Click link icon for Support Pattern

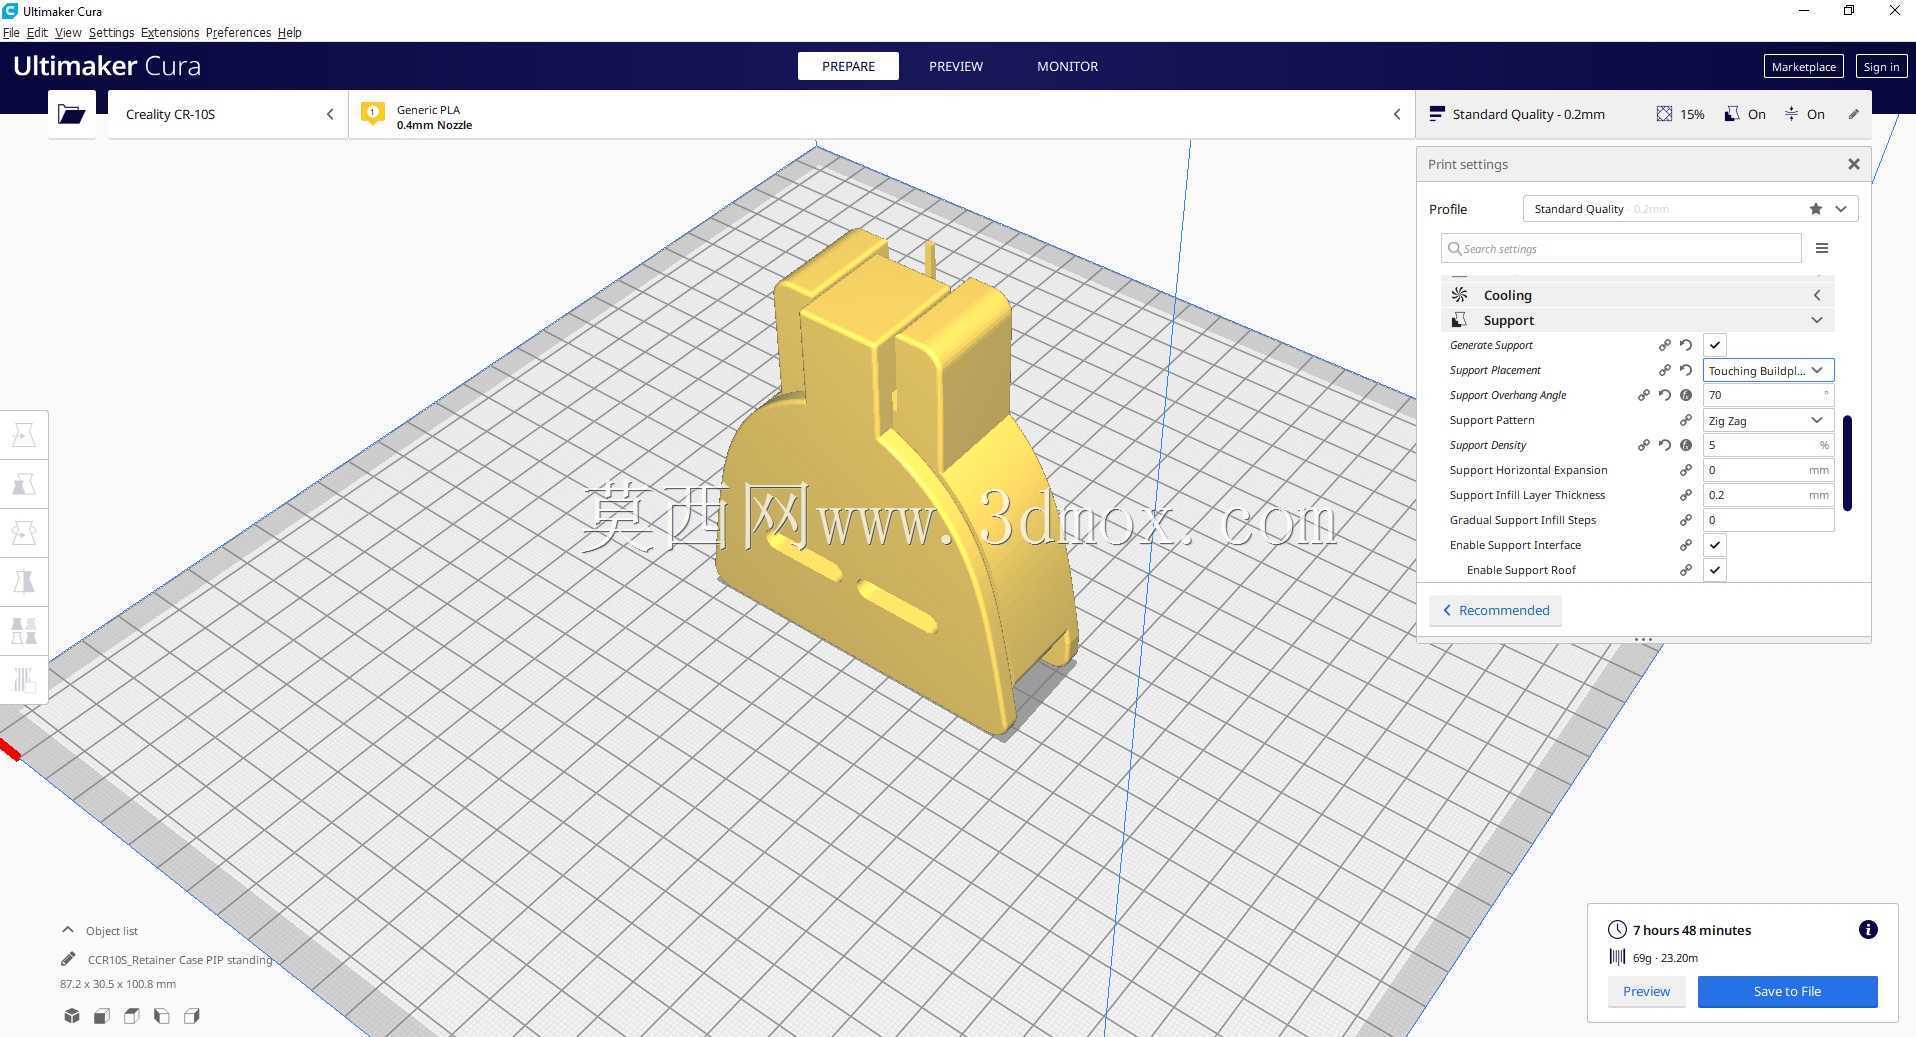pyautogui.click(x=1686, y=420)
